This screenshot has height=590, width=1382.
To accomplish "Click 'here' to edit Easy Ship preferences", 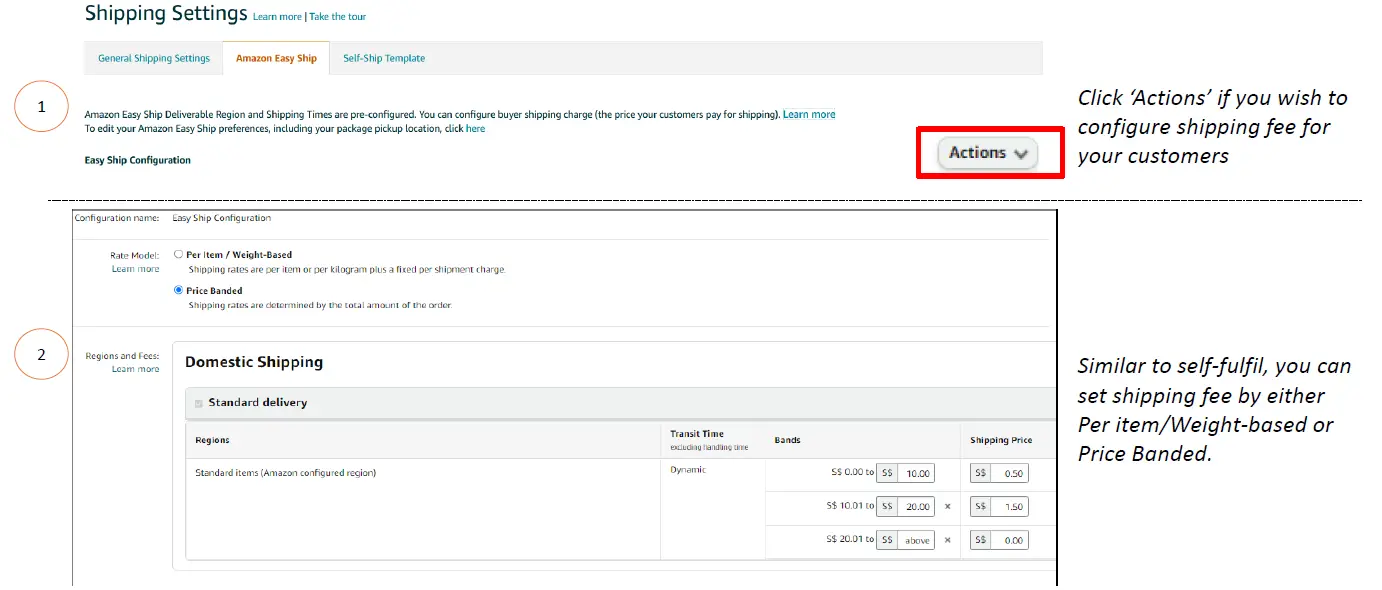I will coord(476,129).
